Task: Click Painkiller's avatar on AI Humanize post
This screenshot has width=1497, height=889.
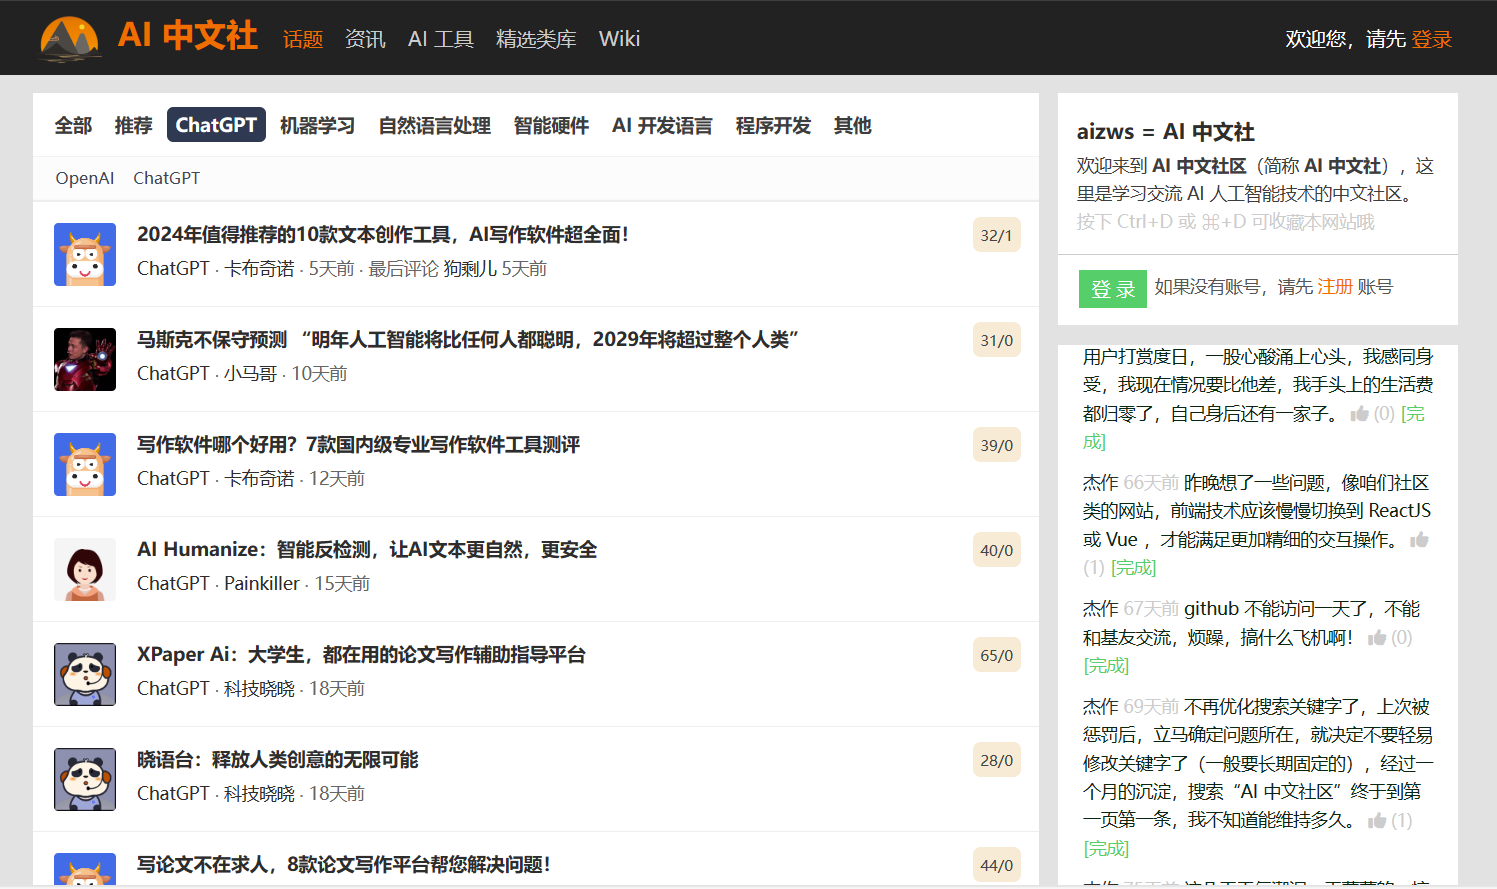Action: (85, 569)
